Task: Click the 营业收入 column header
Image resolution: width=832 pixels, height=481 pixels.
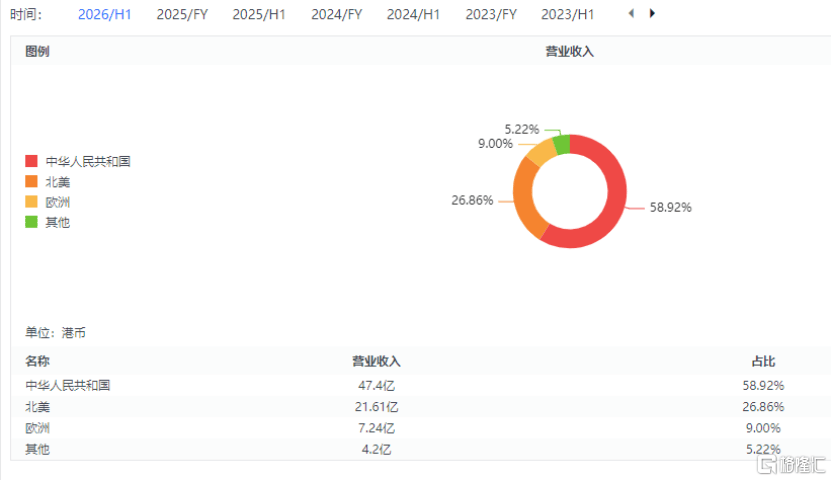Action: 376,361
